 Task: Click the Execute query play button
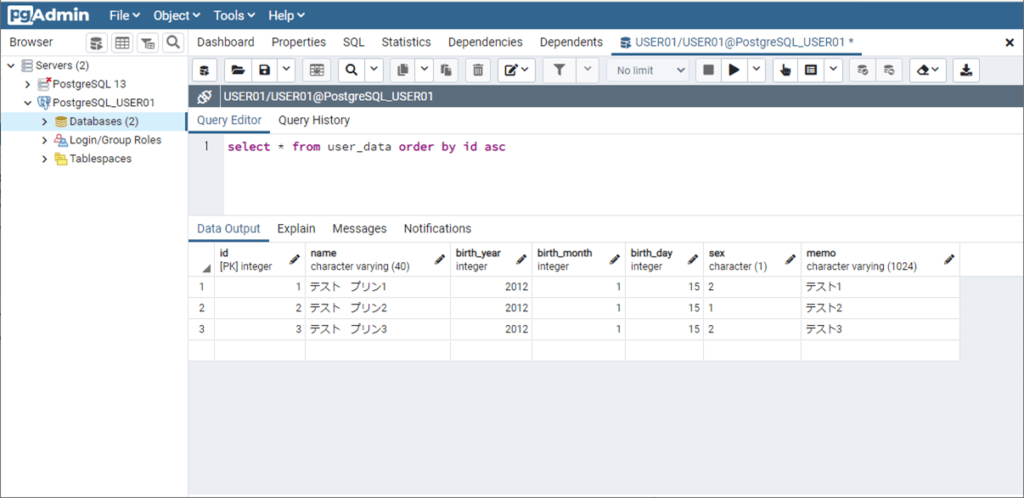(x=735, y=70)
